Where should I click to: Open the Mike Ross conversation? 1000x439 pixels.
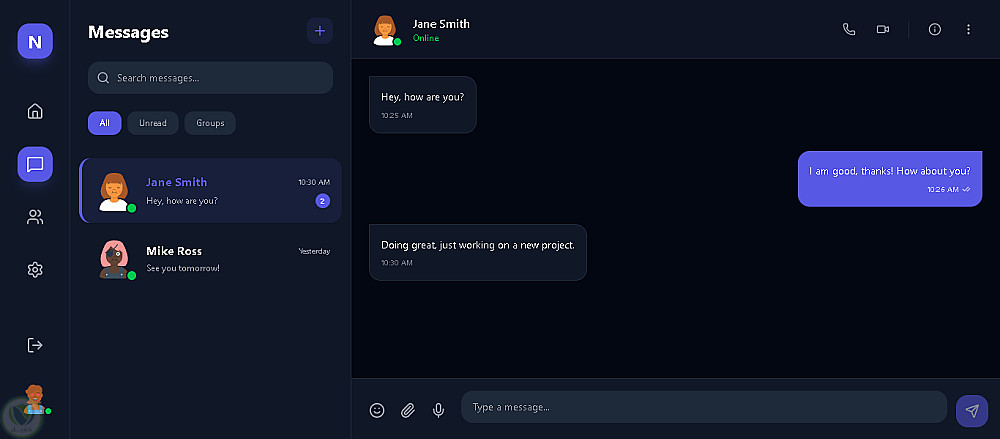tap(210, 259)
